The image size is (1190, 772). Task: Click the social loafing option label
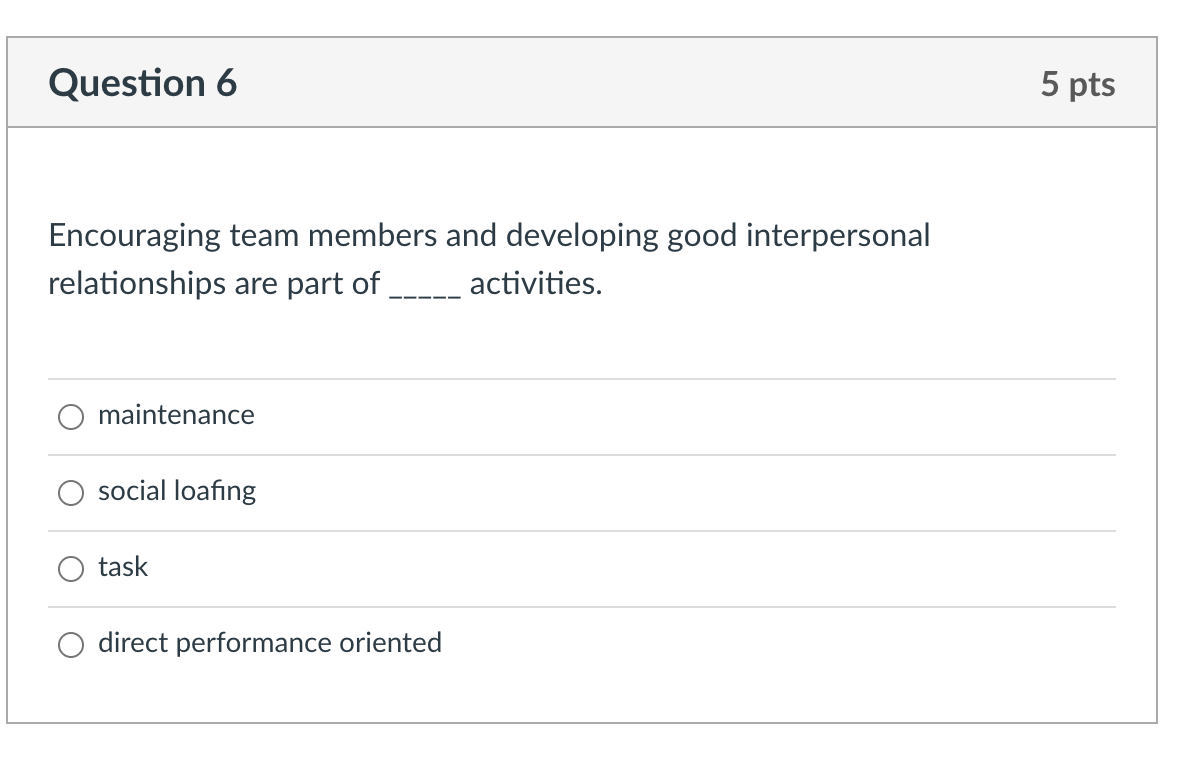(x=177, y=491)
